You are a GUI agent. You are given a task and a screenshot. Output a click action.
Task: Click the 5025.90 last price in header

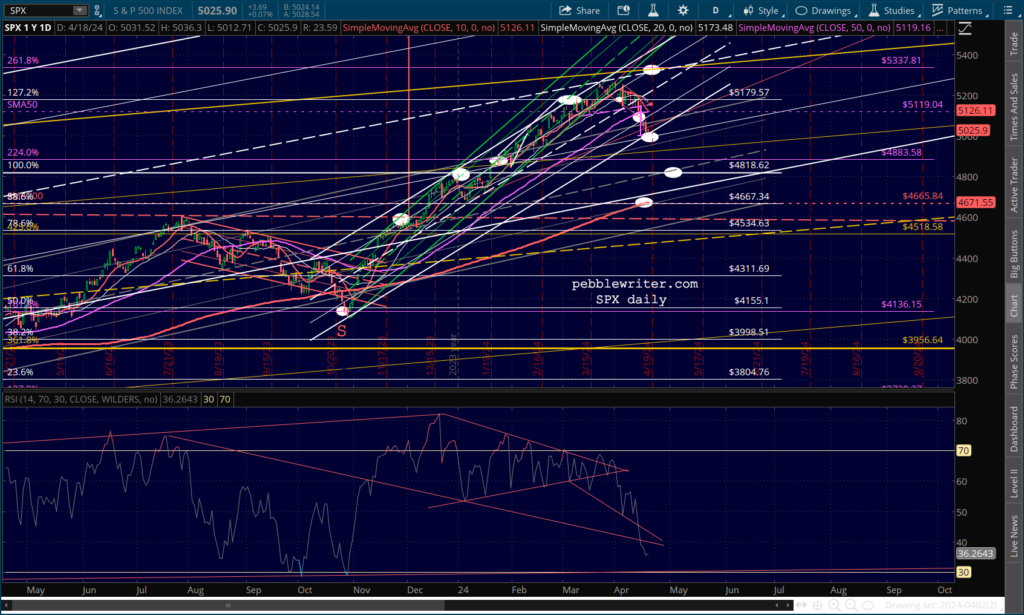[x=217, y=10]
